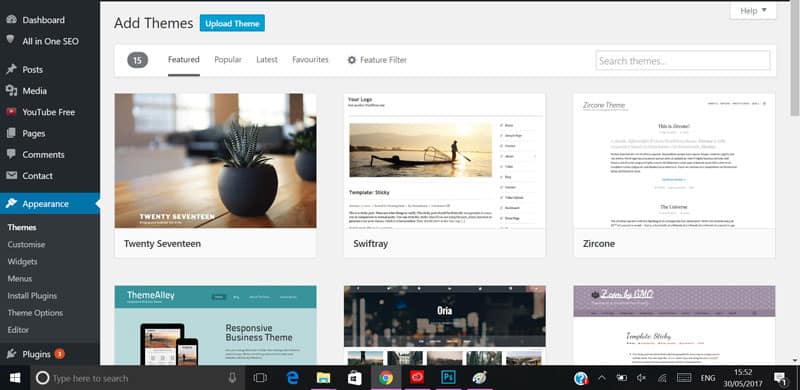
Task: Click the Comments speech bubble icon
Action: tap(11, 154)
